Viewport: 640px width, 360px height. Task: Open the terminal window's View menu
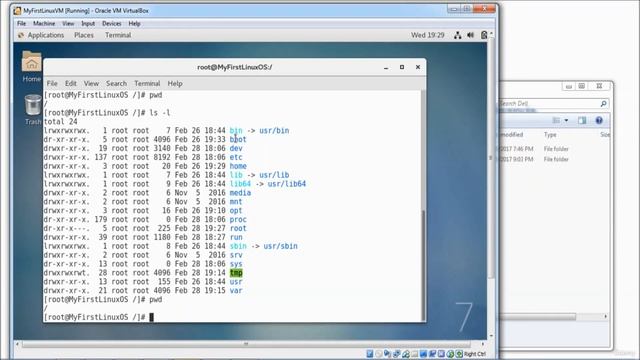pyautogui.click(x=91, y=83)
